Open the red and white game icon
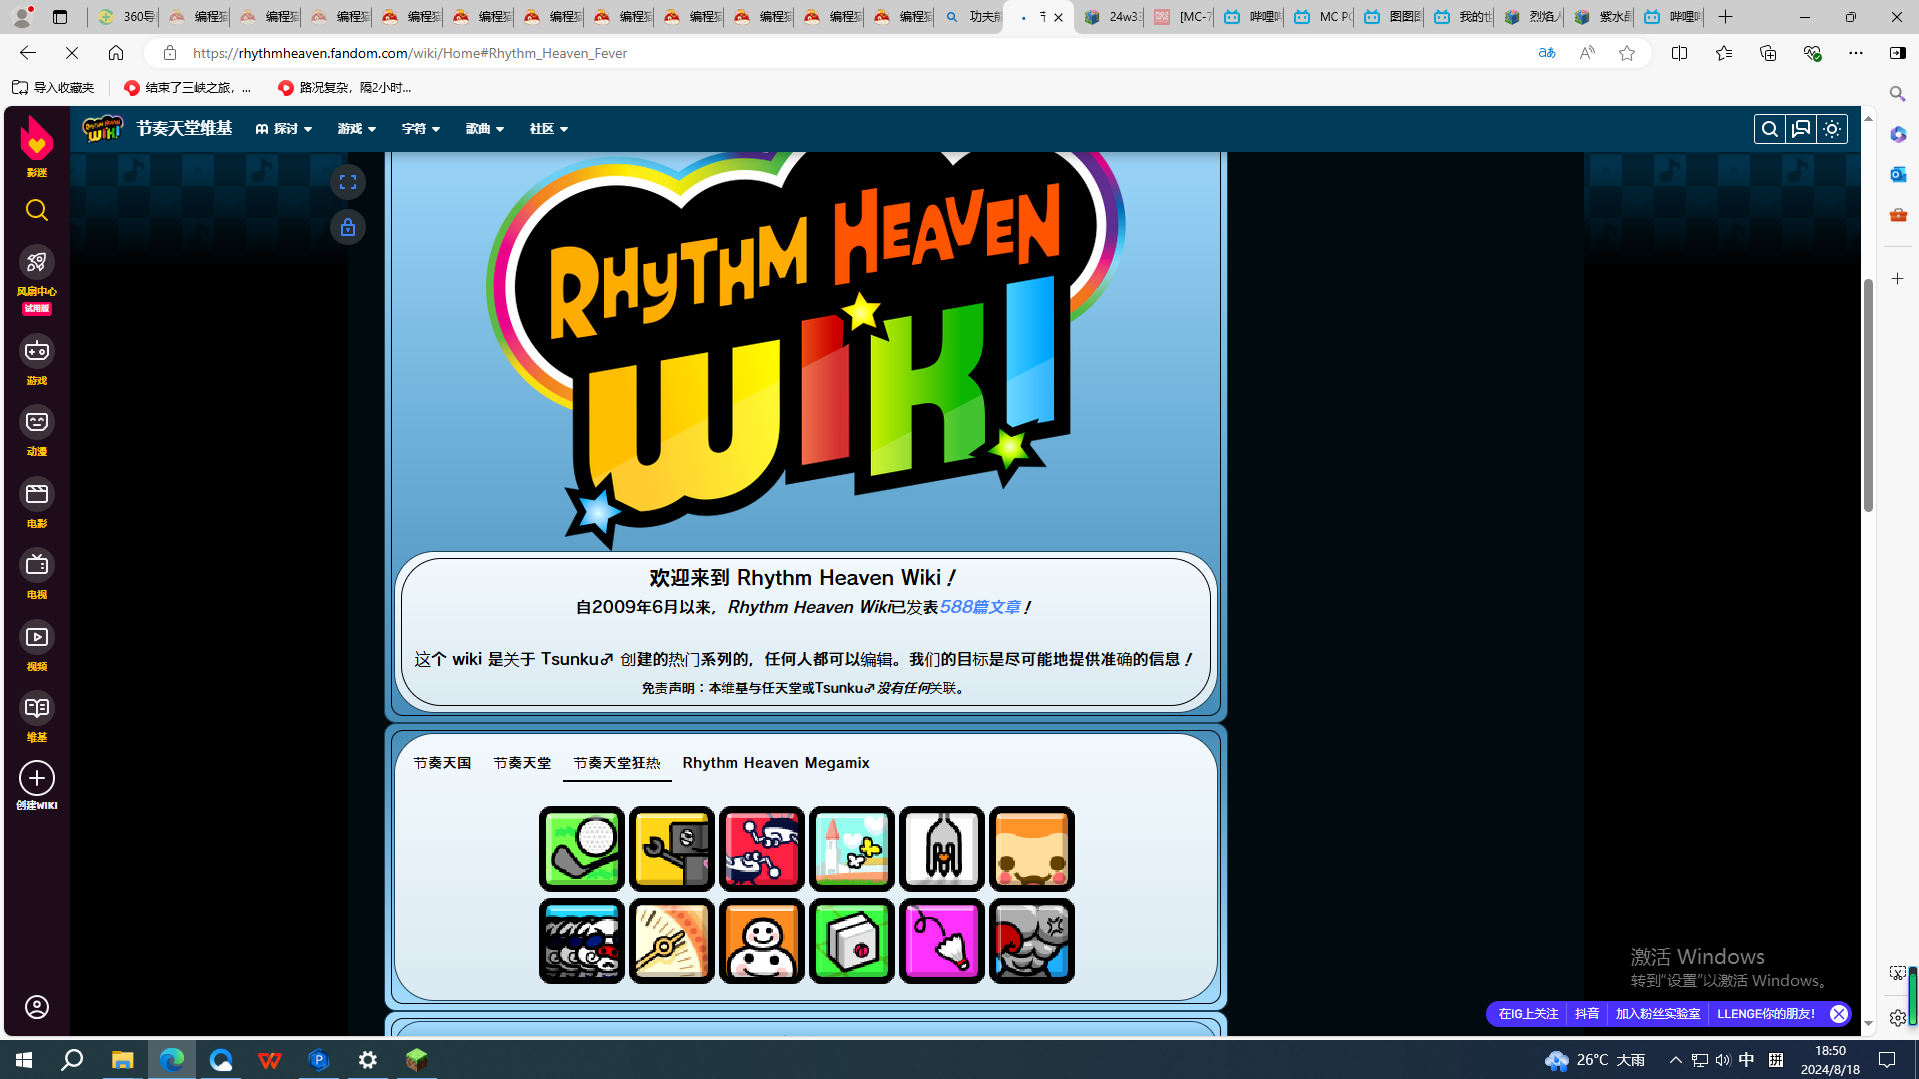This screenshot has width=1919, height=1079. 762,849
